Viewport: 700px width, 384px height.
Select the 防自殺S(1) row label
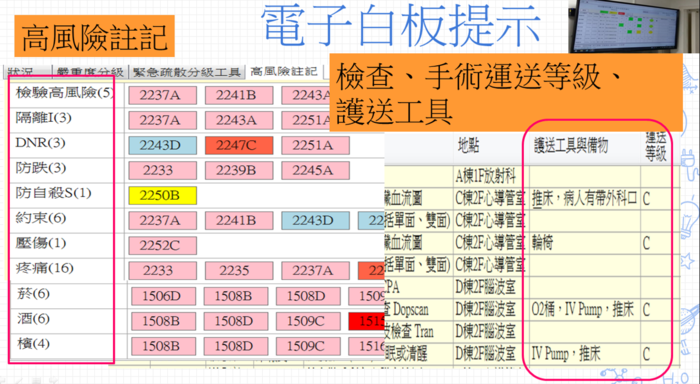[x=53, y=193]
